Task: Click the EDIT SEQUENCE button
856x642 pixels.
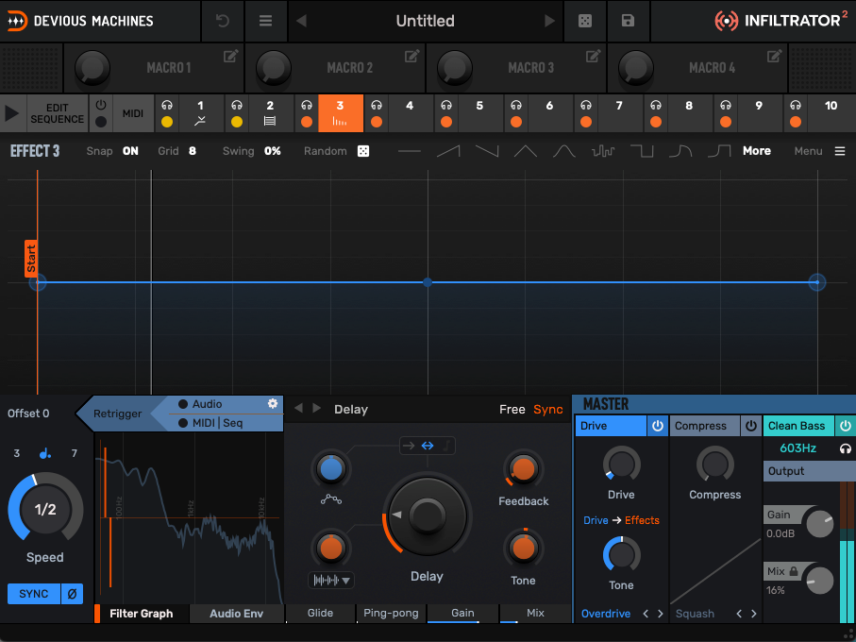Action: 57,114
